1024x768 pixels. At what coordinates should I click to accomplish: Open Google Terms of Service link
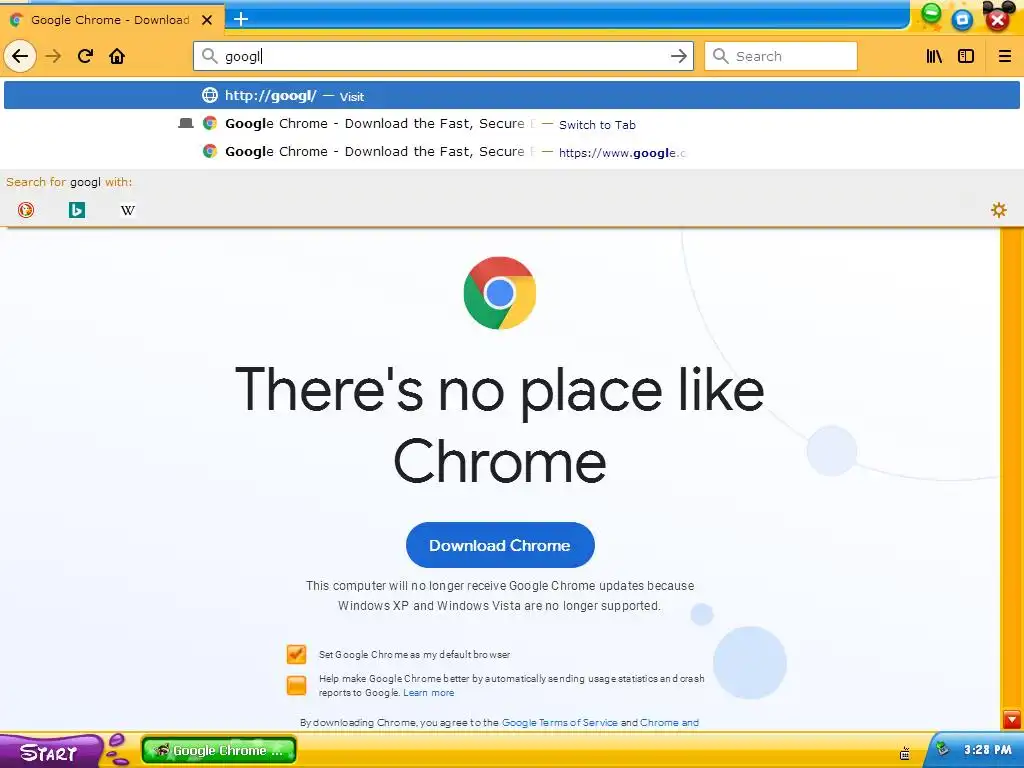(x=560, y=722)
